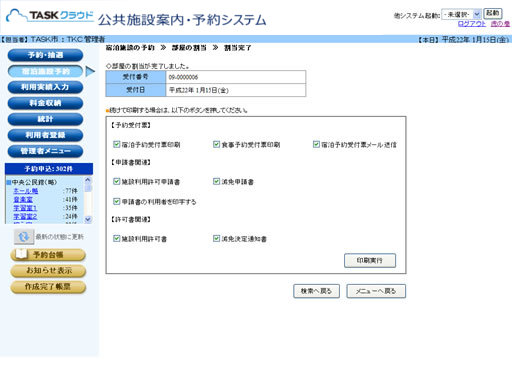Toggle 減免決定通知書 checkbox
Viewport: 512px width, 384px height.
216,238
